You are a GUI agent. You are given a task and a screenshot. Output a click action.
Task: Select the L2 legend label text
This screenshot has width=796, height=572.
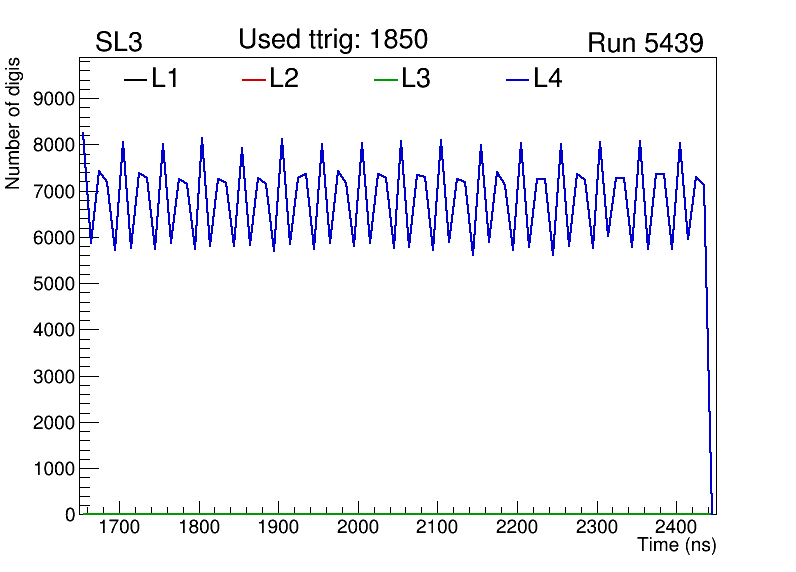pos(284,79)
